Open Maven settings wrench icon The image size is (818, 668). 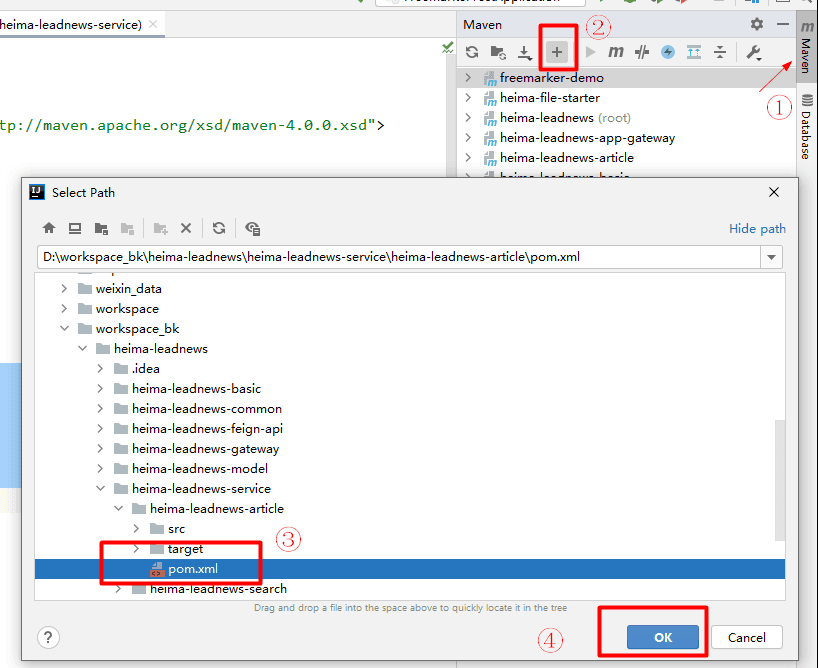pos(754,52)
